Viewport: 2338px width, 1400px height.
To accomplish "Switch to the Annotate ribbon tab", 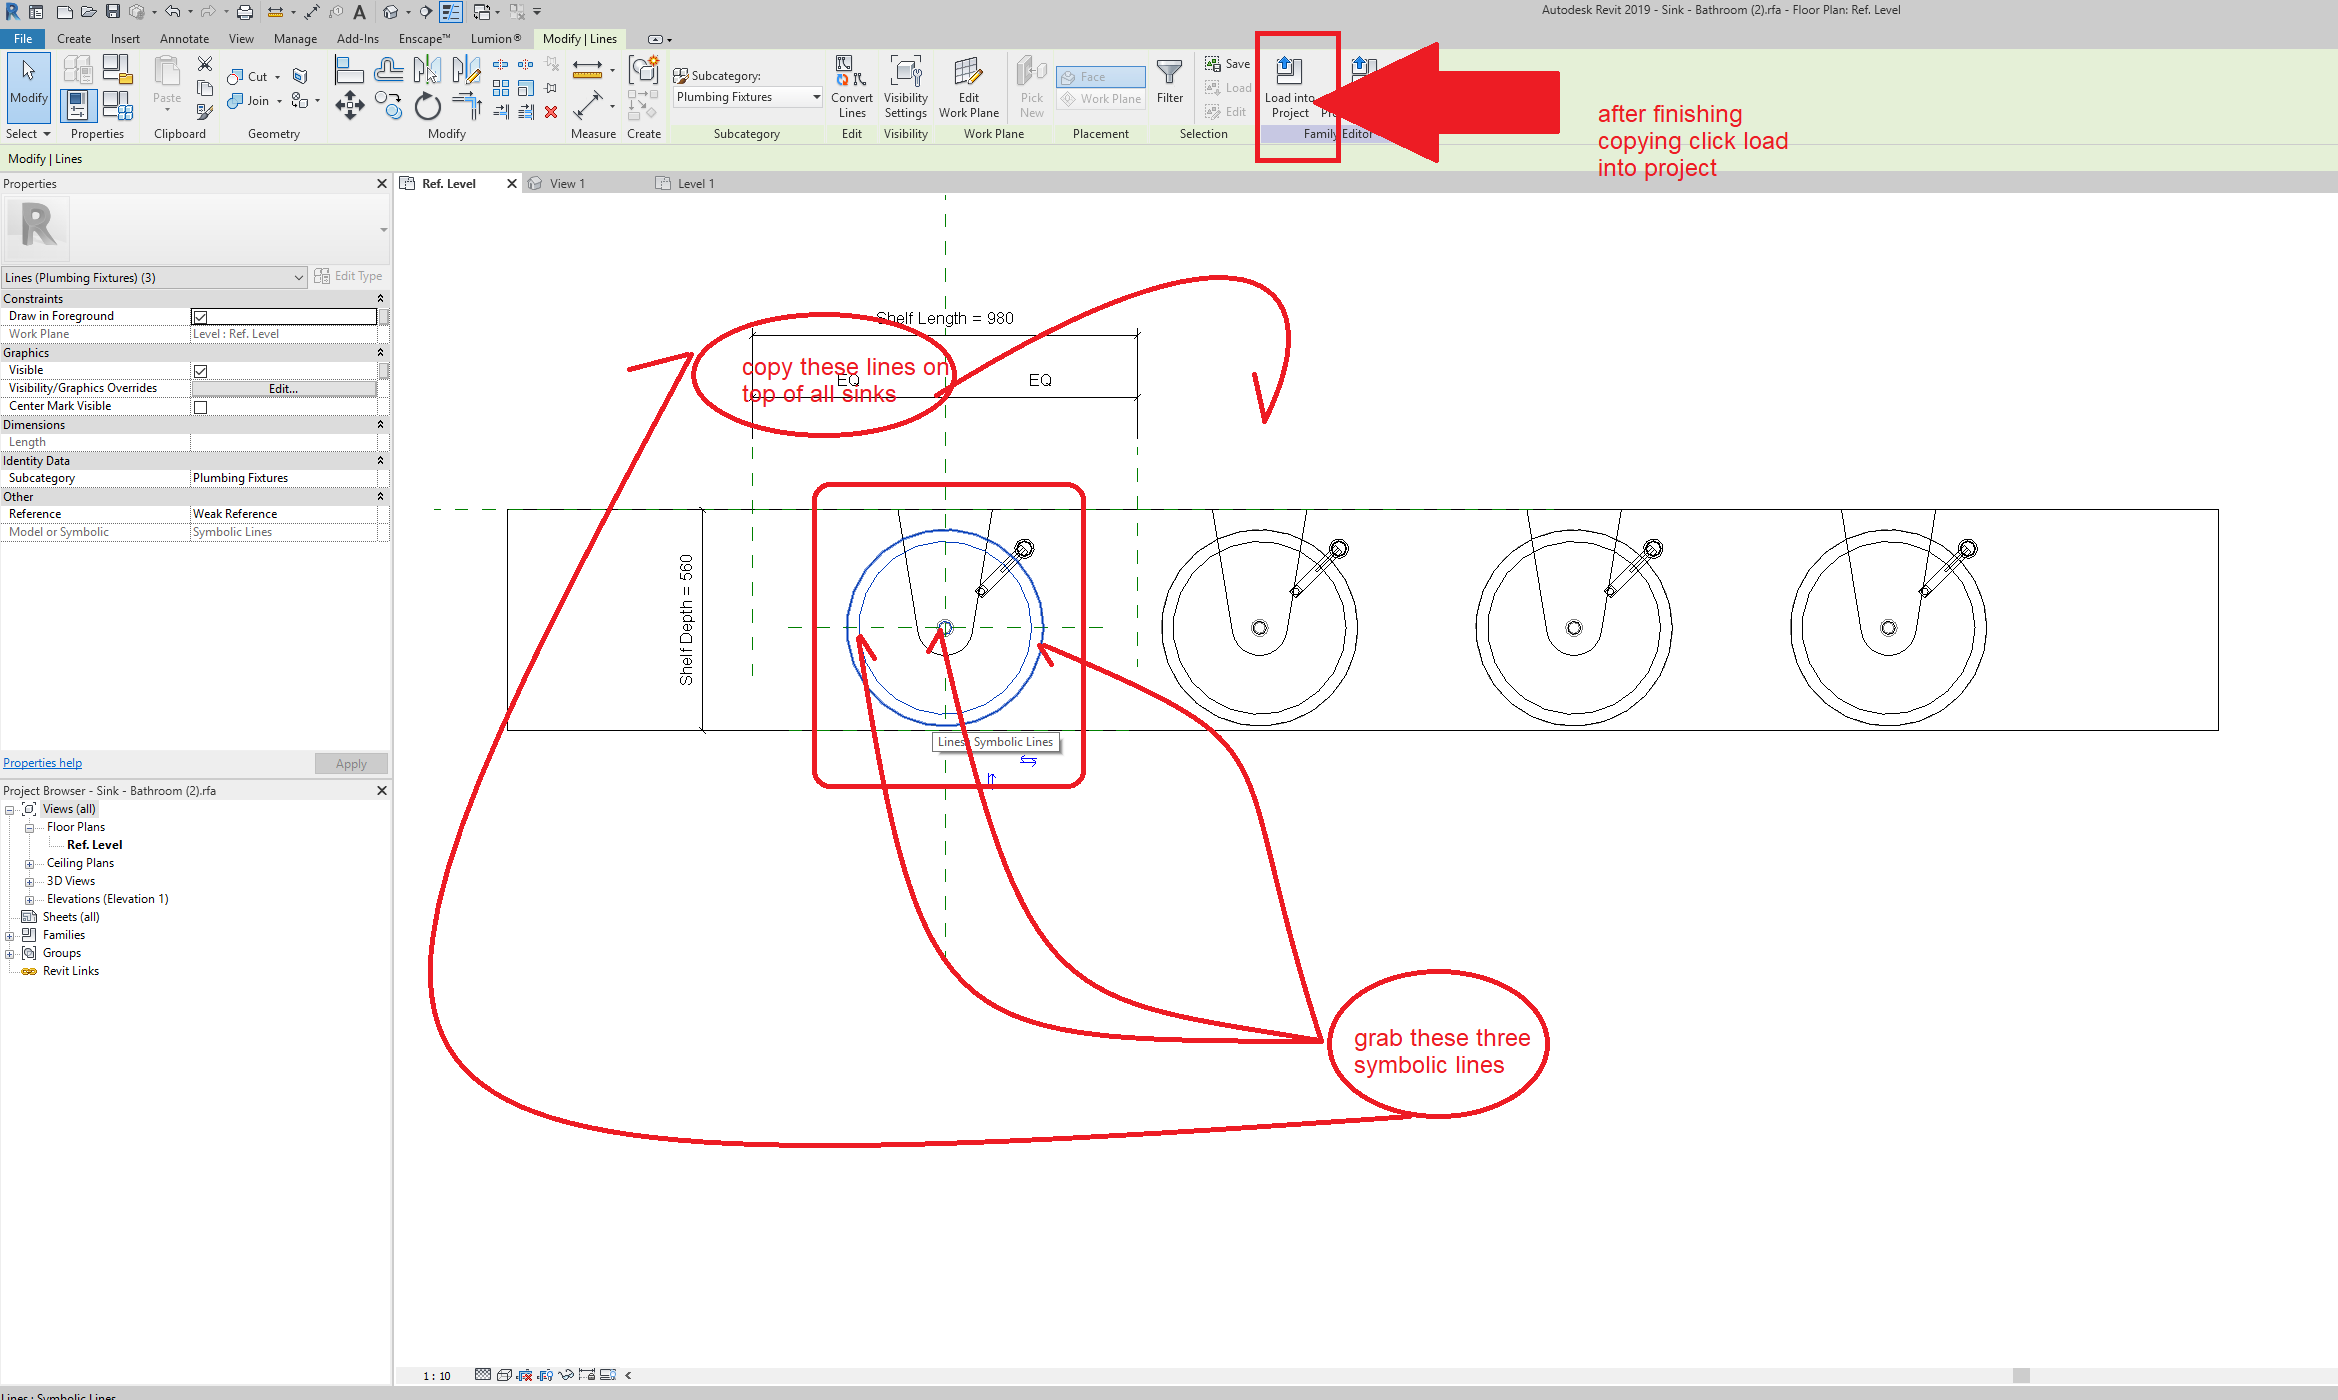I will (184, 38).
